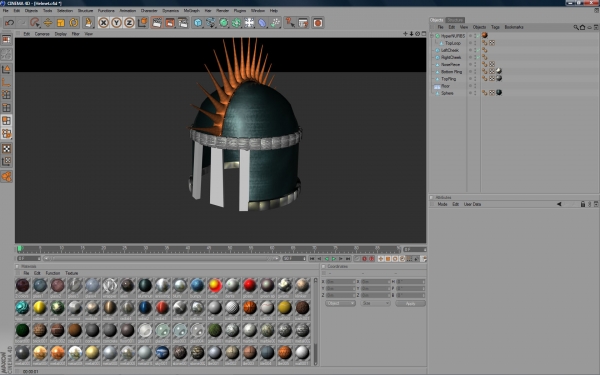This screenshot has height=375, width=600.
Task: Switch to the Structure tab
Action: tap(455, 20)
